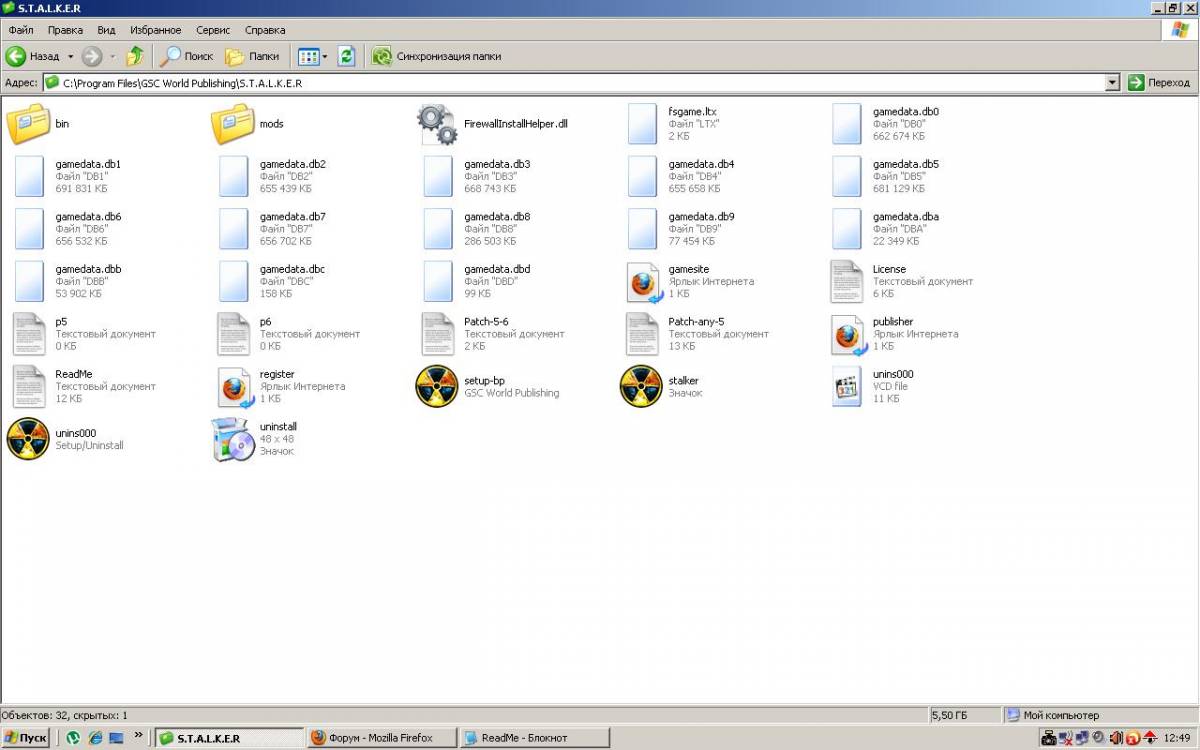Select the gamedata.db2 file name
The height and width of the screenshot is (750, 1200).
pyautogui.click(x=293, y=164)
